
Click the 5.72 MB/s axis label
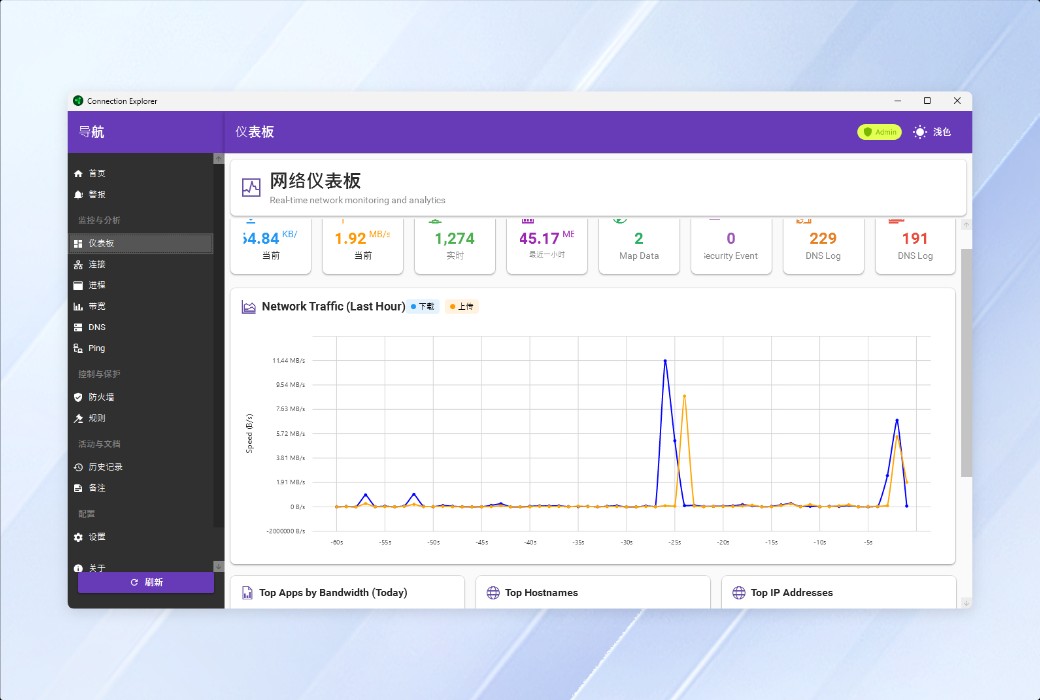click(x=291, y=433)
